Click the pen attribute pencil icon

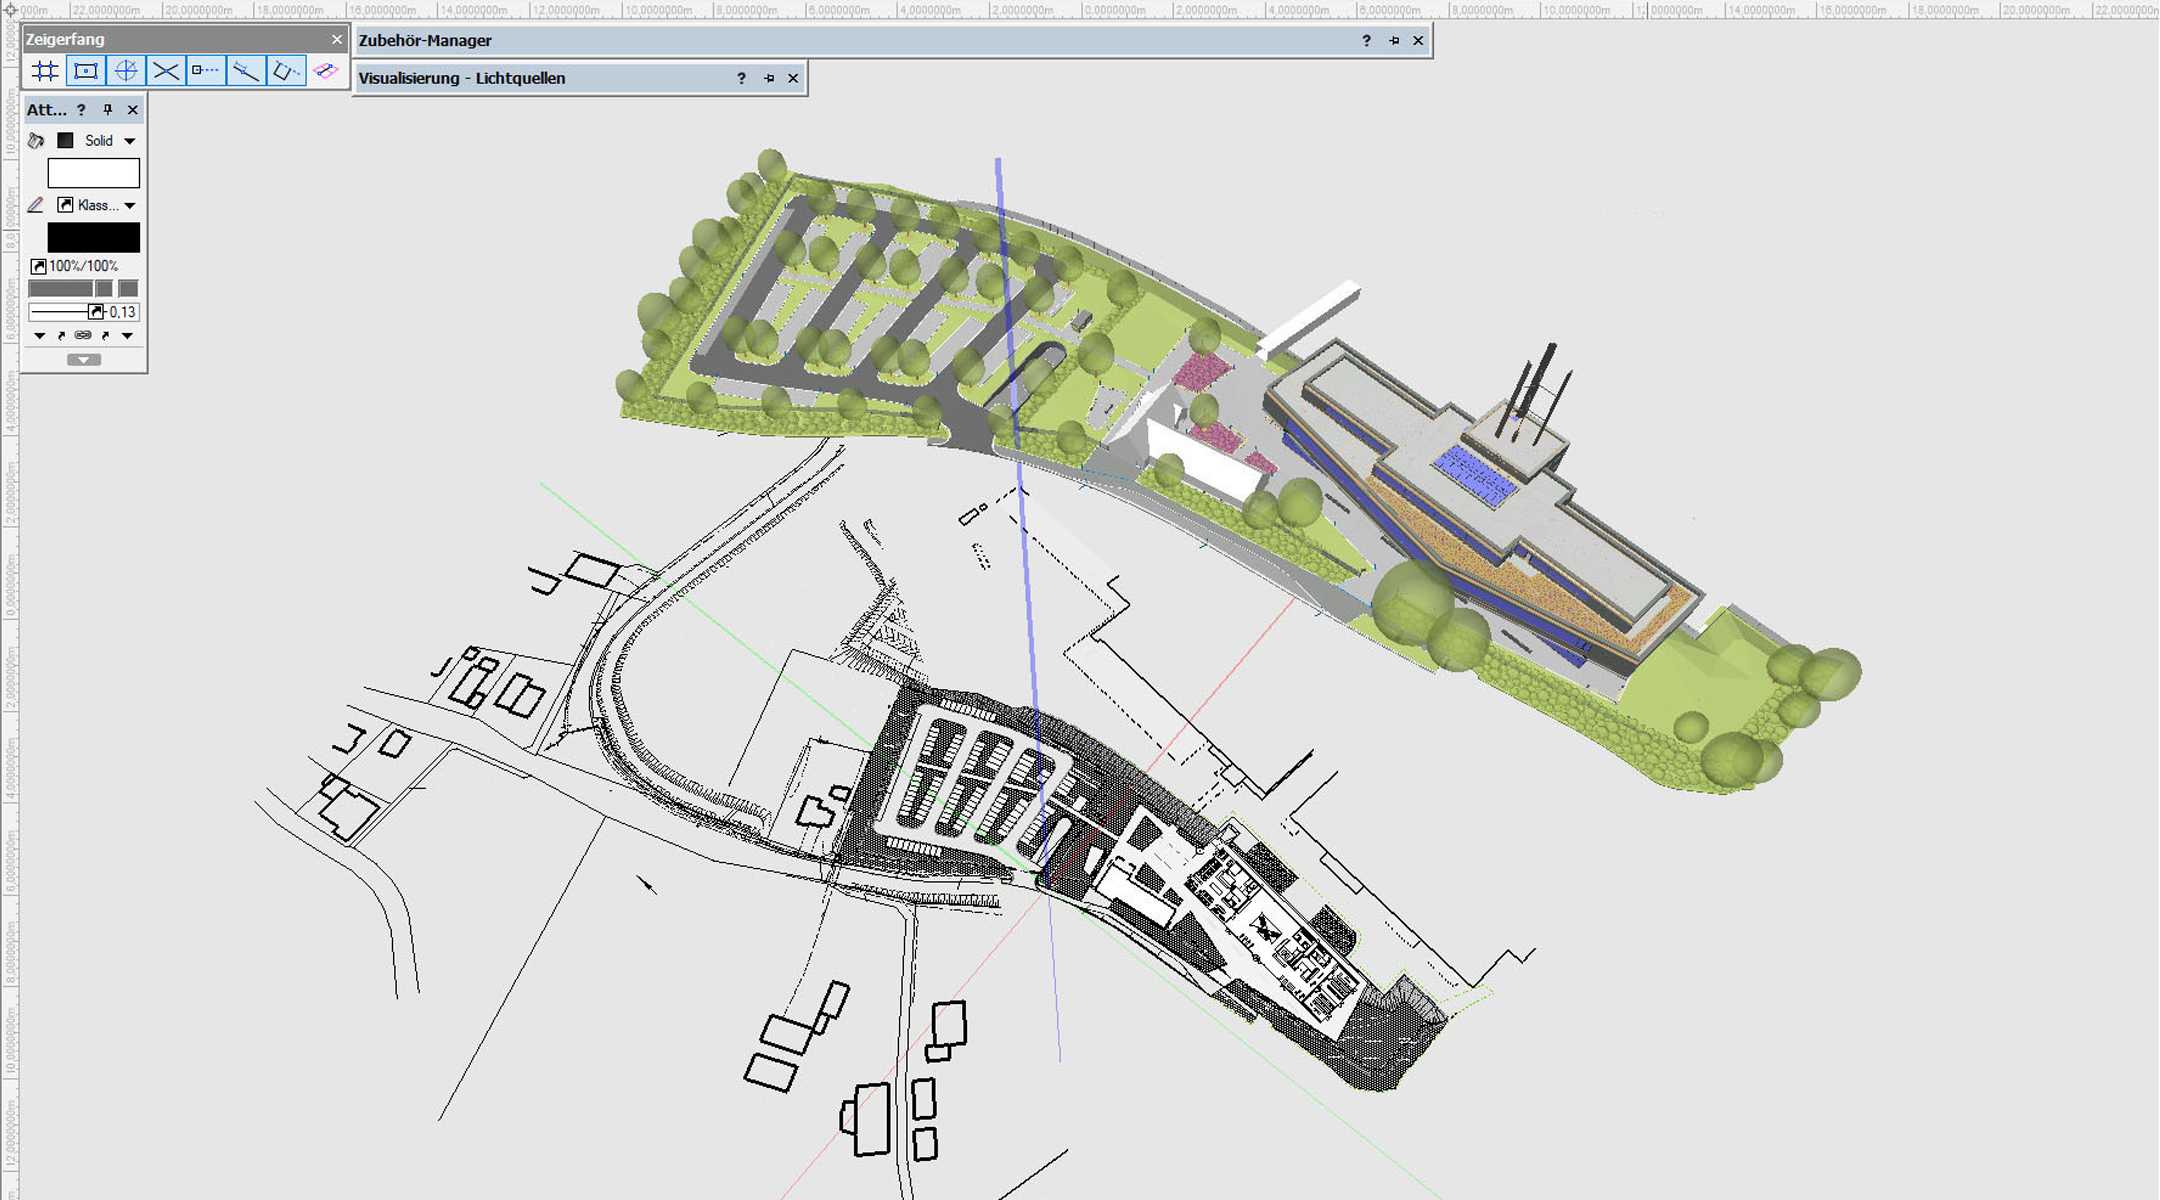(x=36, y=205)
